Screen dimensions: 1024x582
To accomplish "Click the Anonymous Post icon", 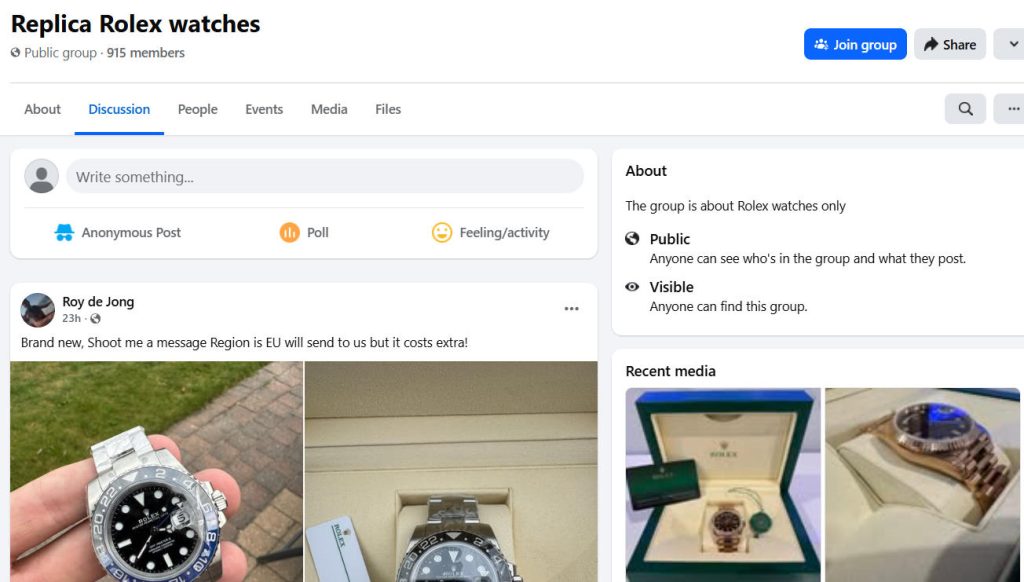I will (64, 233).
